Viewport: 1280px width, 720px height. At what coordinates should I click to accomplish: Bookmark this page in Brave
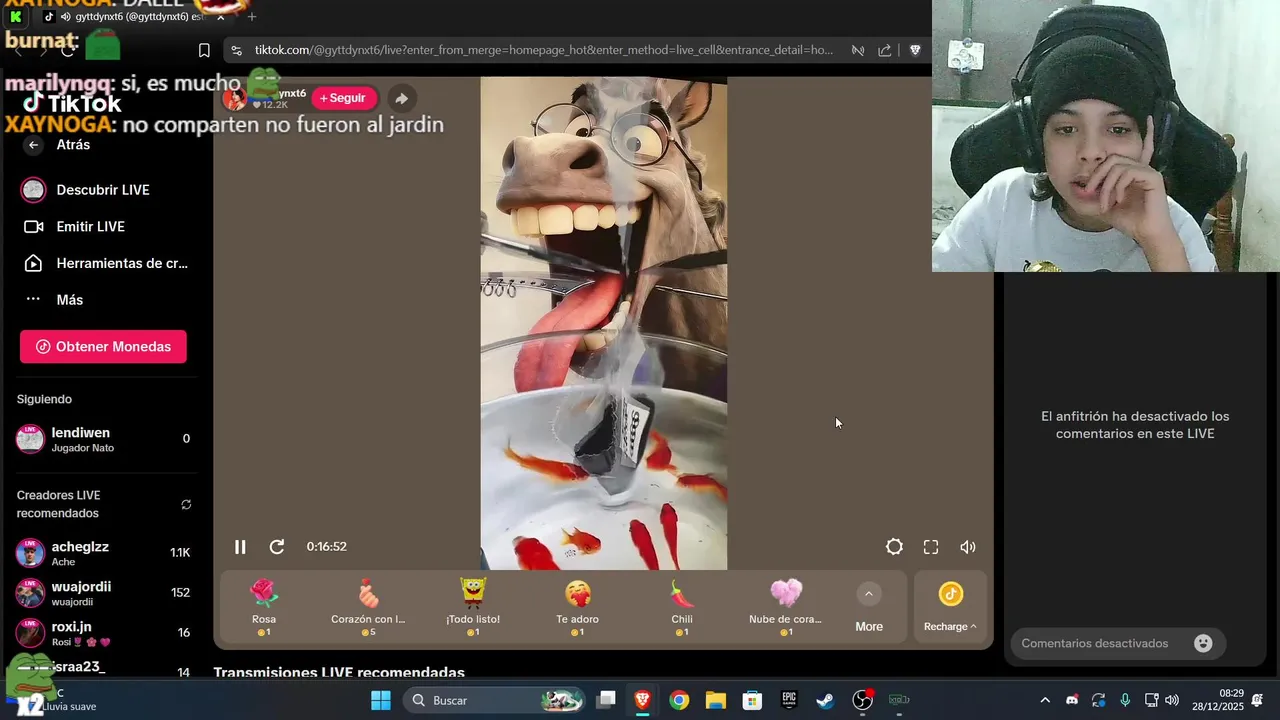[x=204, y=50]
